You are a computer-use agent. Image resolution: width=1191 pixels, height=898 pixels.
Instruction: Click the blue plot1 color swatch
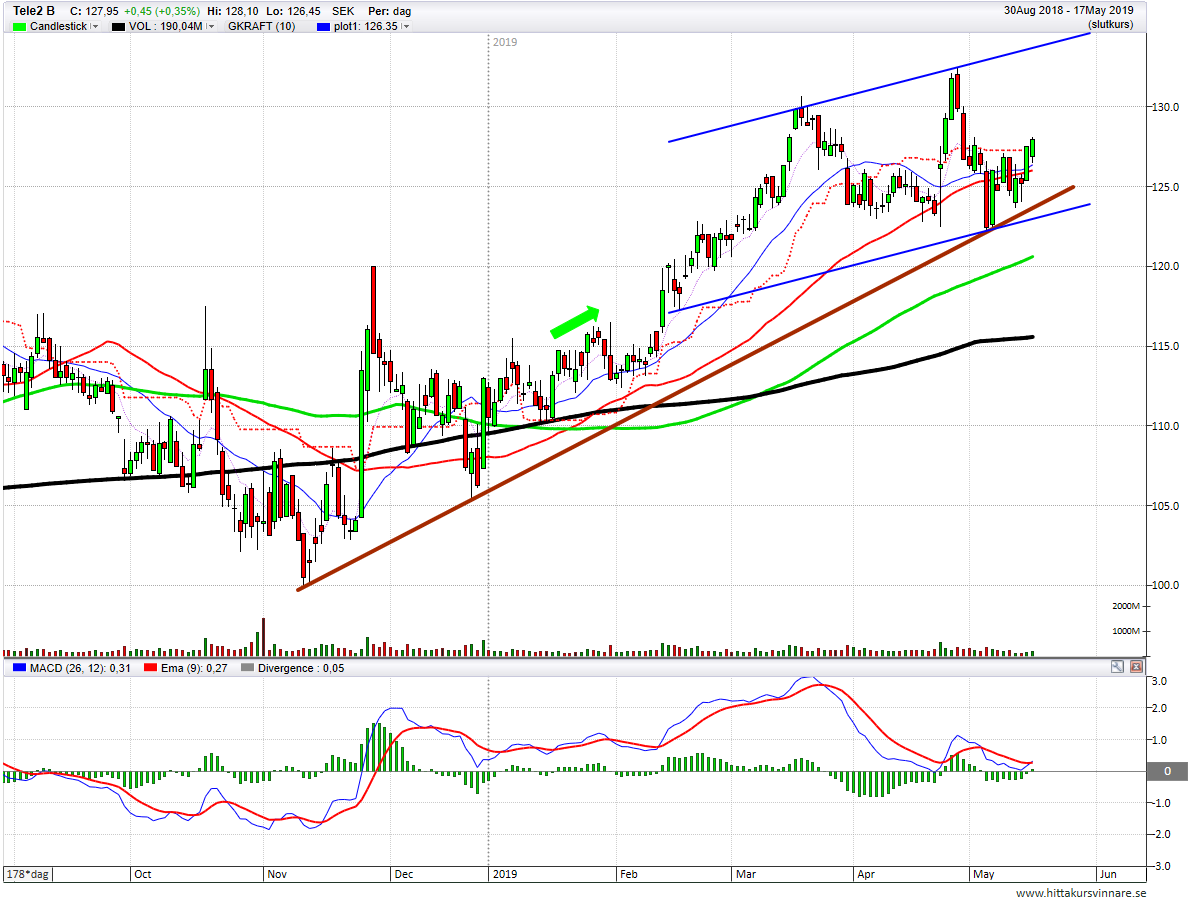324,27
